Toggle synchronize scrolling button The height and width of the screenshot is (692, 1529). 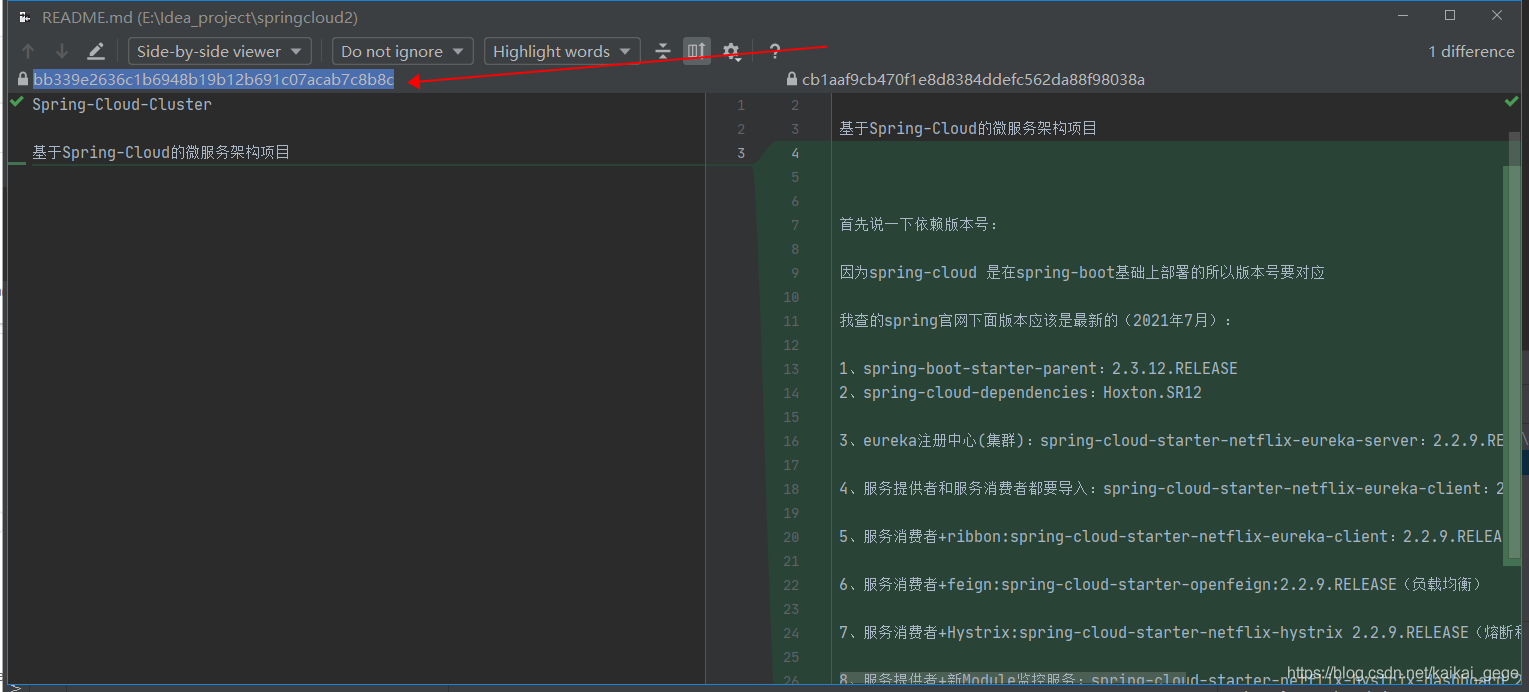[697, 51]
